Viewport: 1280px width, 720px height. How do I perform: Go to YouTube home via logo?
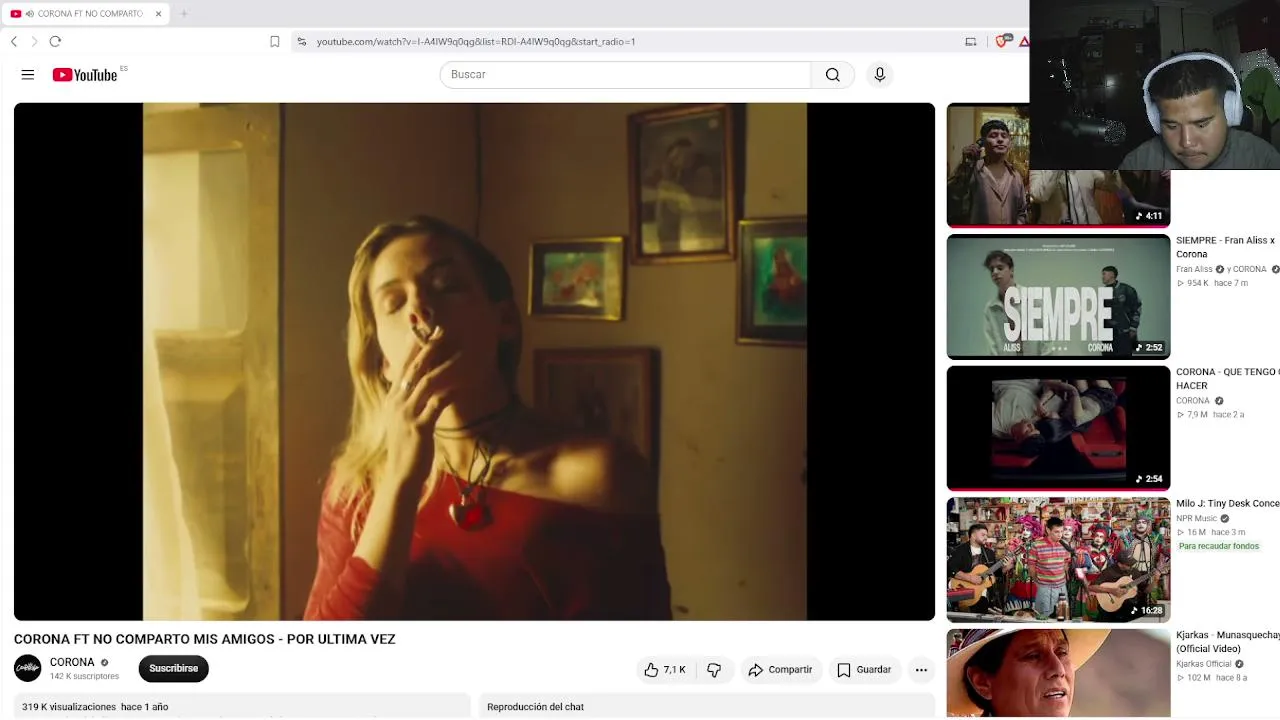(x=85, y=75)
